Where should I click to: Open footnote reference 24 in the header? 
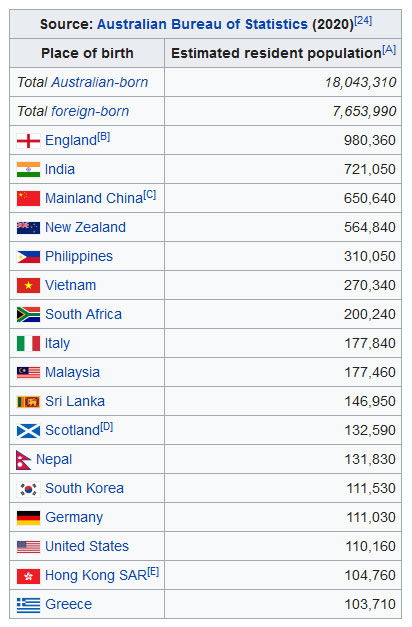coord(363,20)
